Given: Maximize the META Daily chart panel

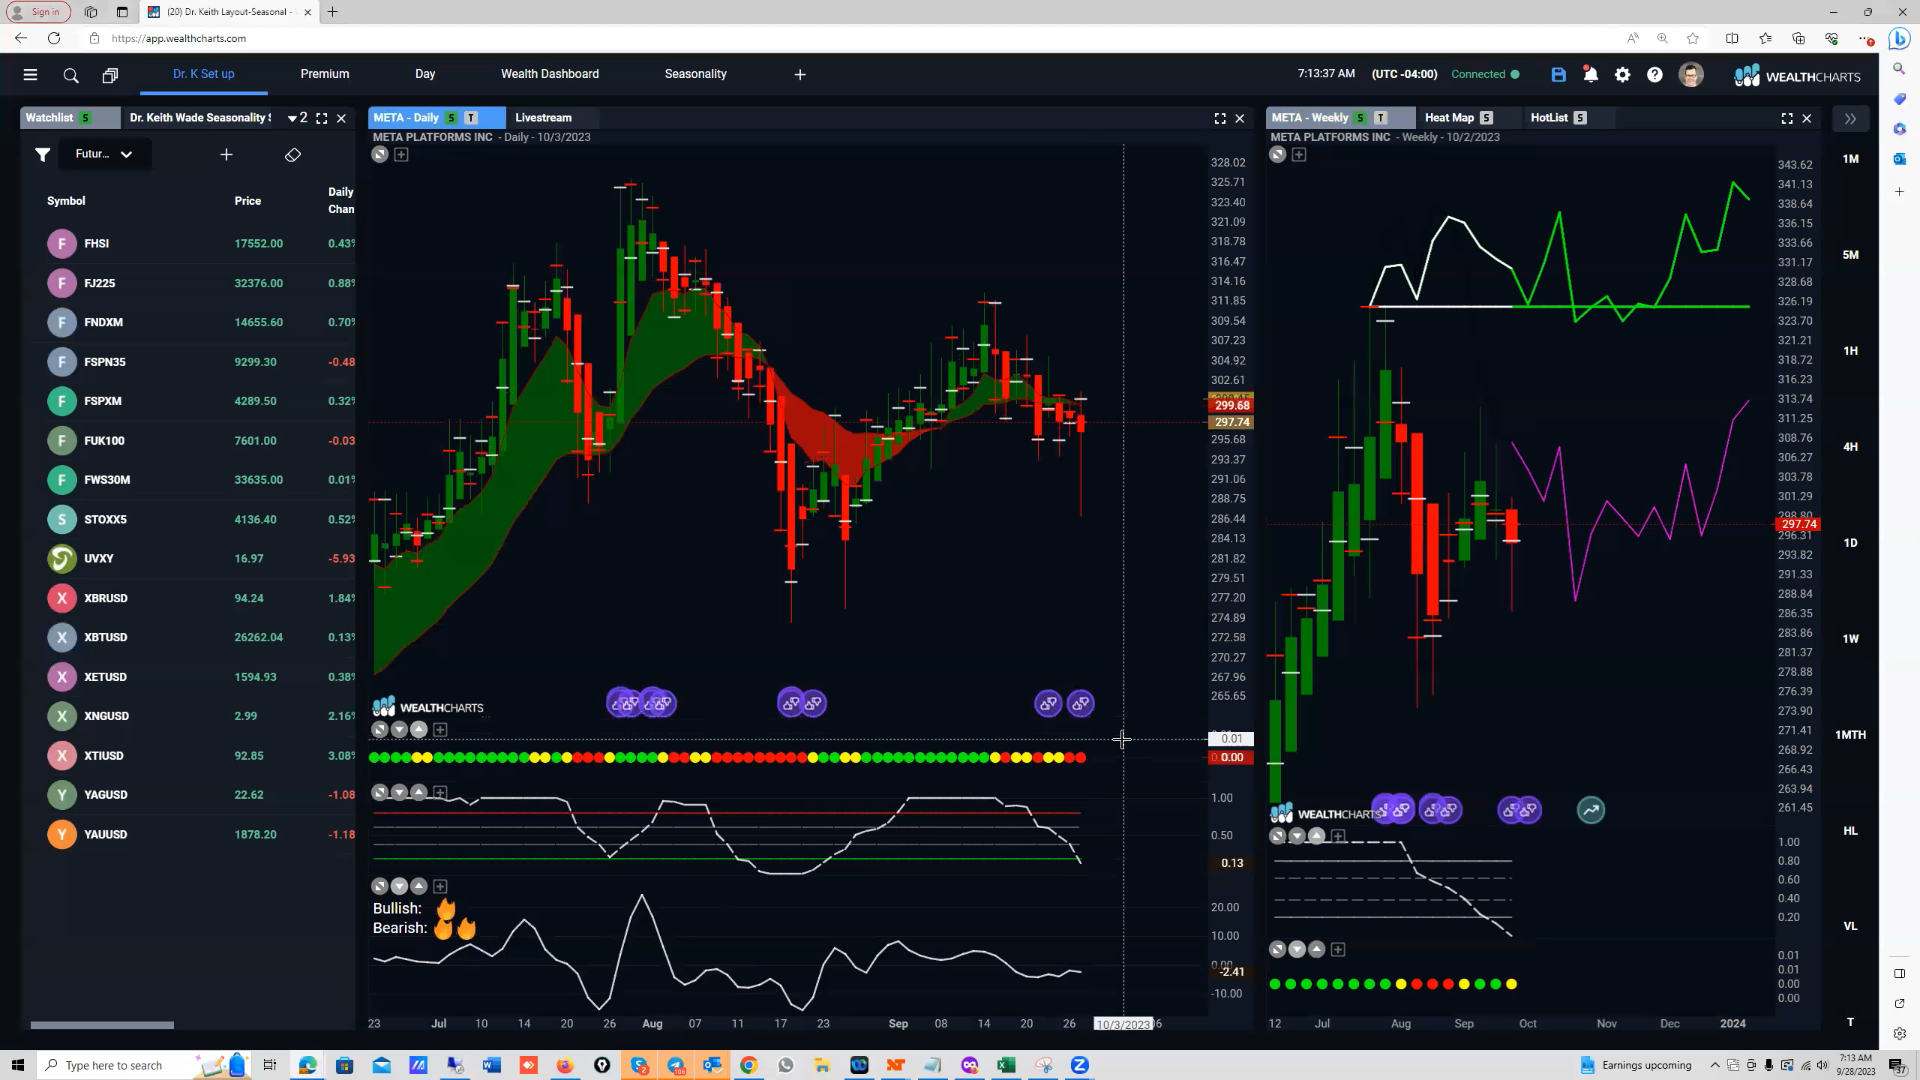Looking at the screenshot, I should click(1220, 118).
